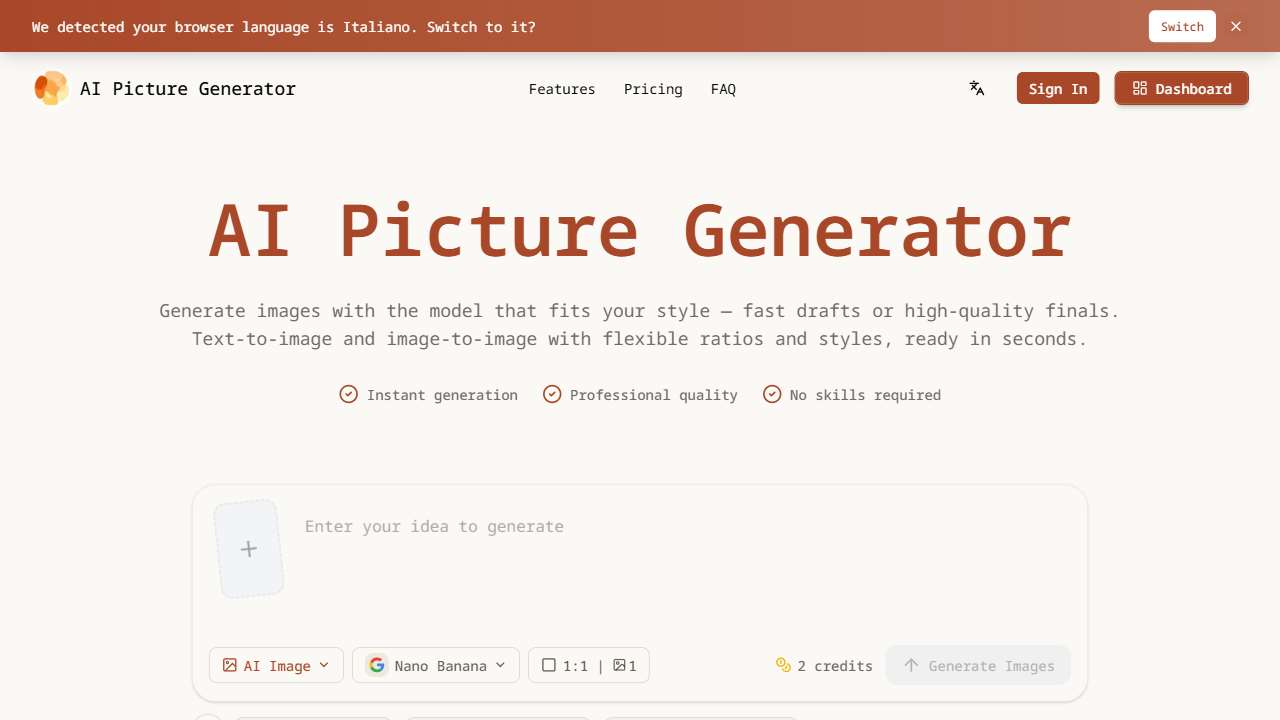Screen dimensions: 1280x720
Task: Open the FAQ section from navigation
Action: point(723,89)
